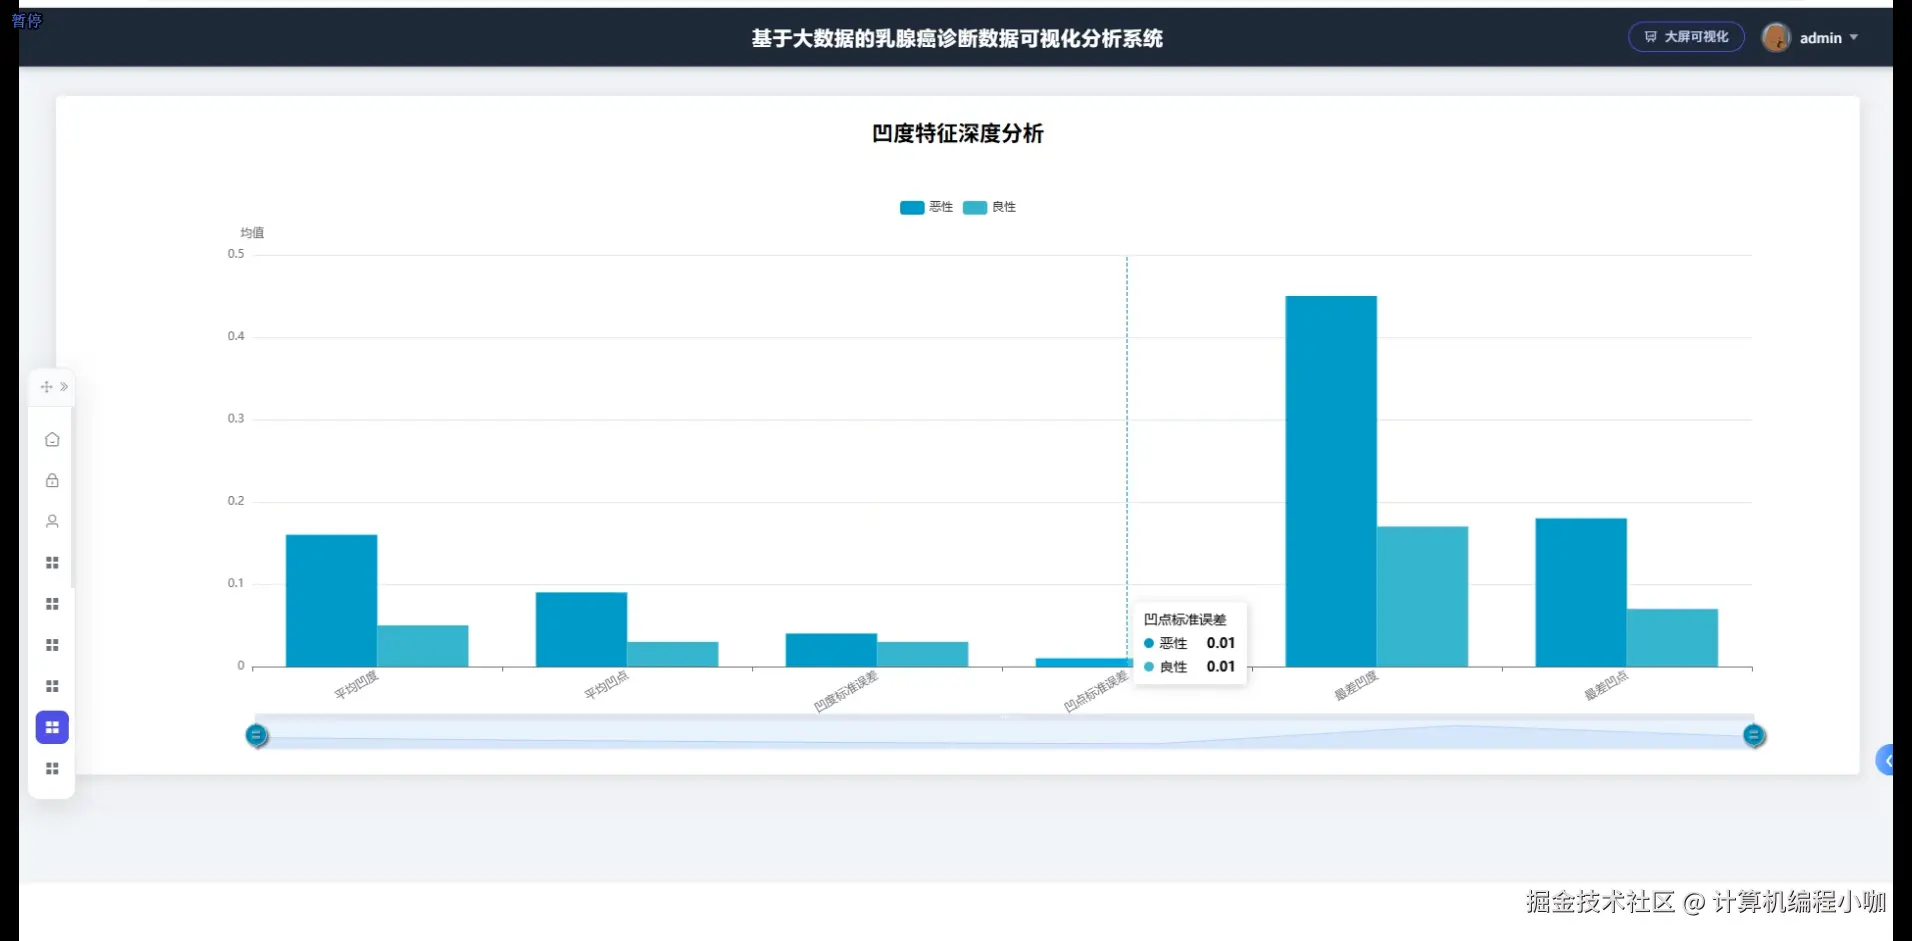Select the highlighted purple grid menu icon
1912x941 pixels.
point(52,728)
